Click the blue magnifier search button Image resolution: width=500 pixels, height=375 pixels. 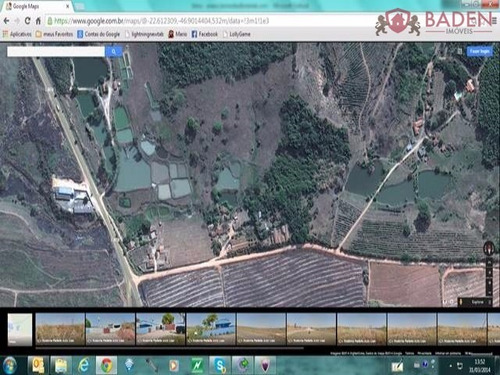tap(114, 51)
